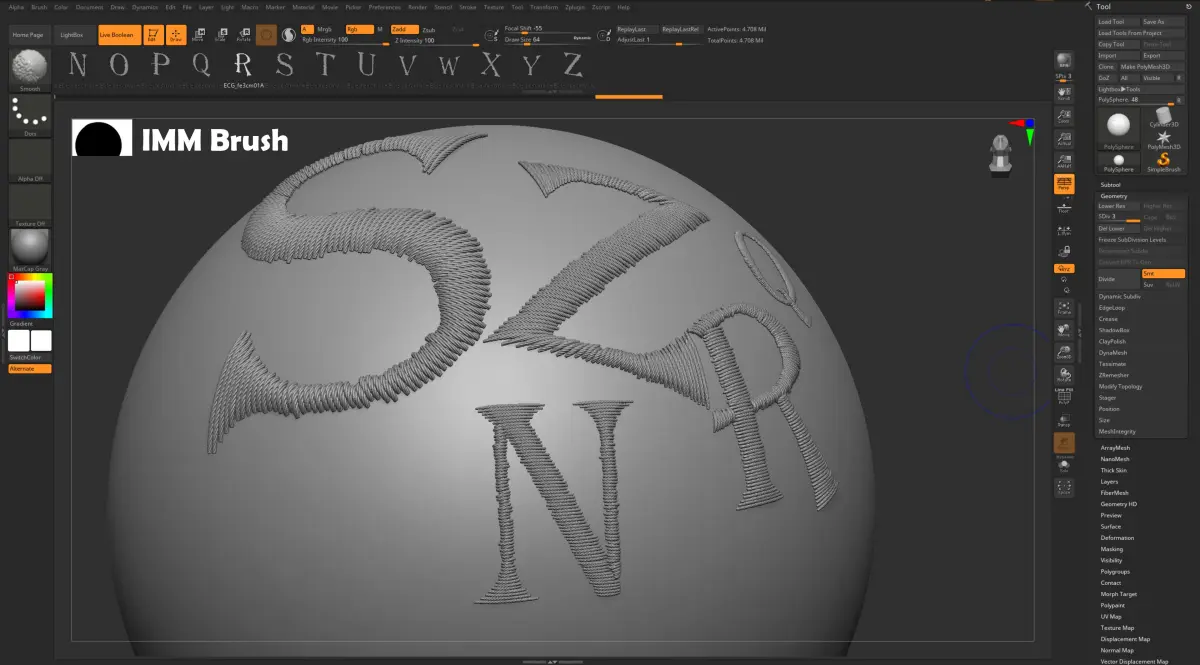The height and width of the screenshot is (665, 1200).
Task: Toggle the Rgb channel button
Action: pos(359,29)
